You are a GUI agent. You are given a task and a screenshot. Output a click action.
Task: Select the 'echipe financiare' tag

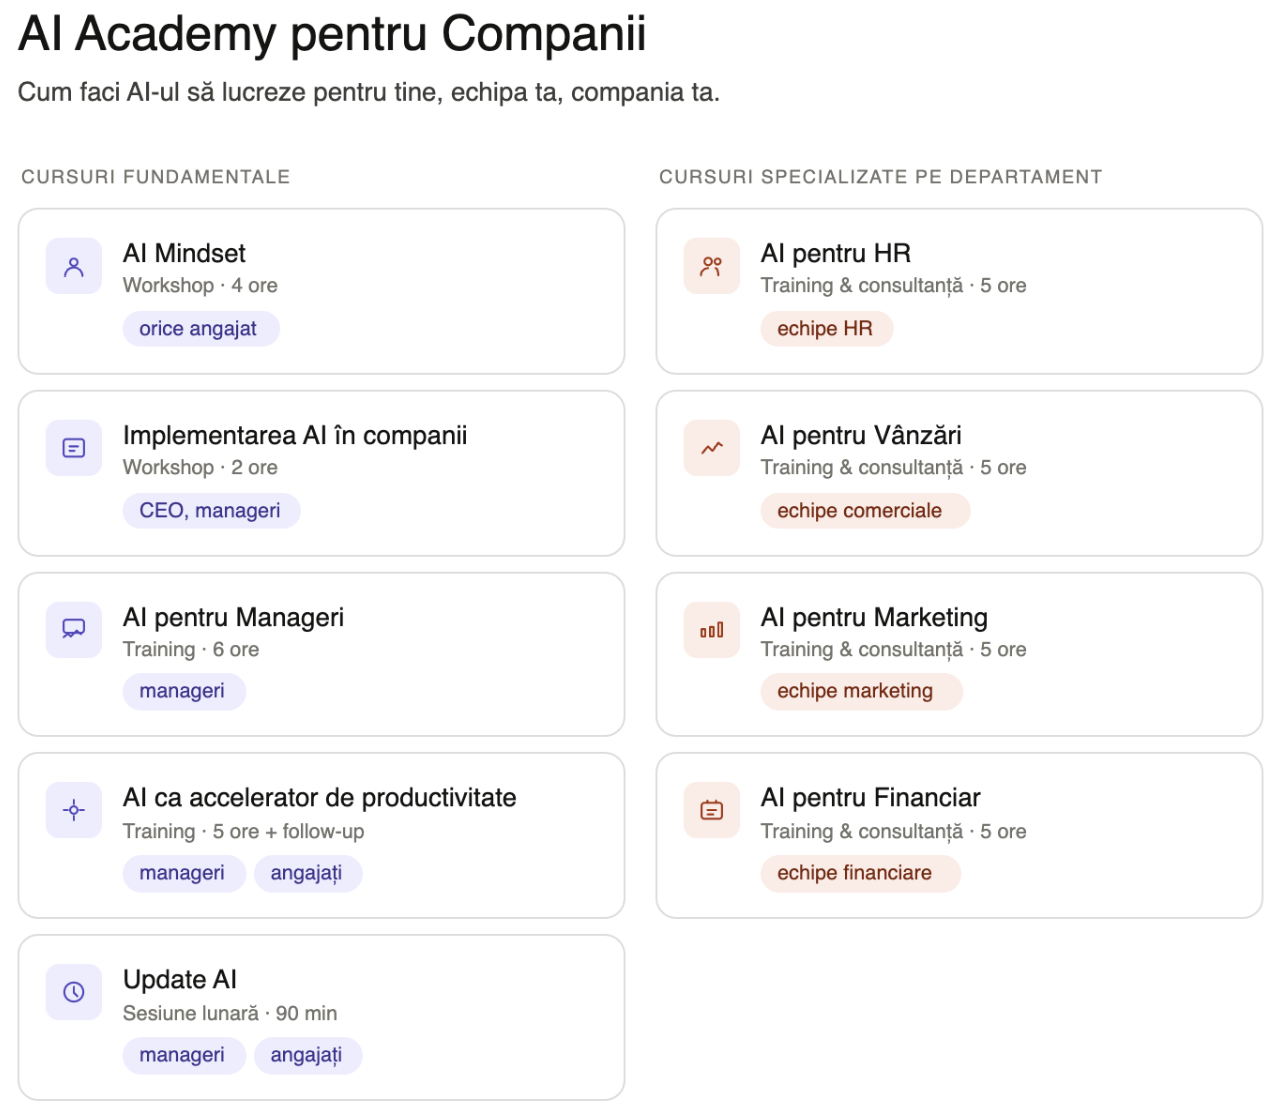(855, 873)
